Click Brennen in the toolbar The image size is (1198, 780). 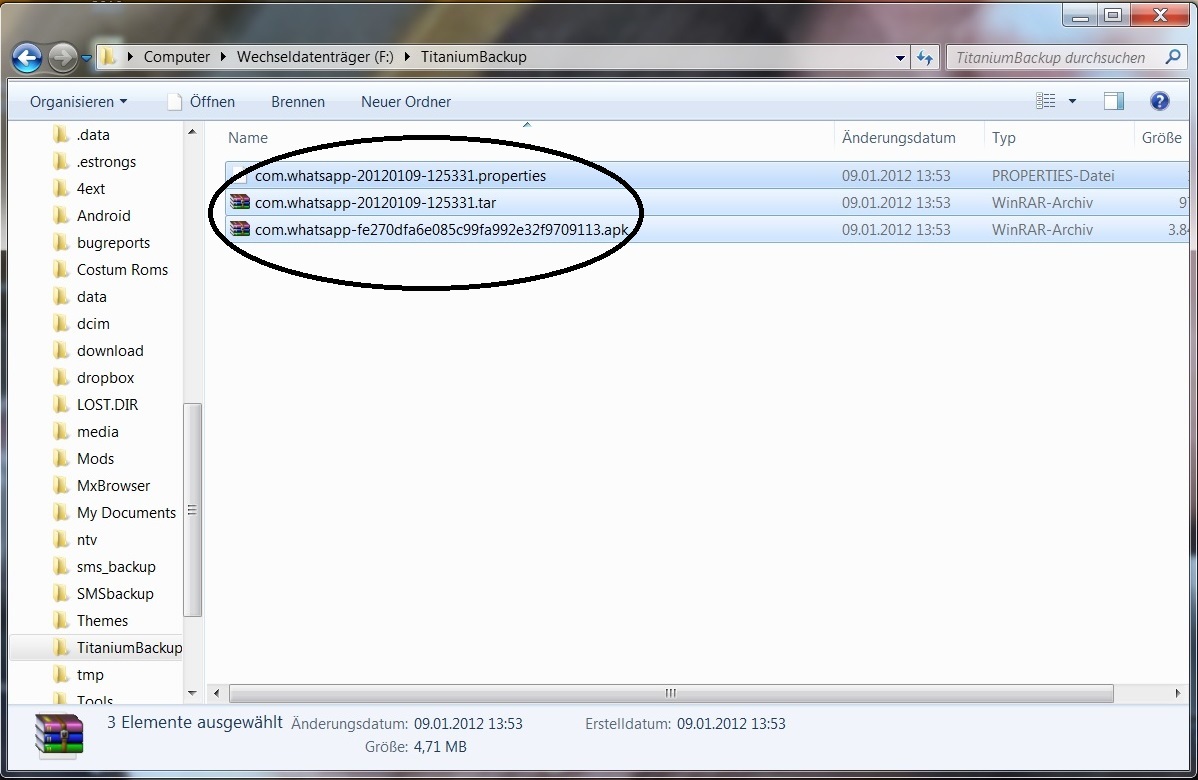298,102
